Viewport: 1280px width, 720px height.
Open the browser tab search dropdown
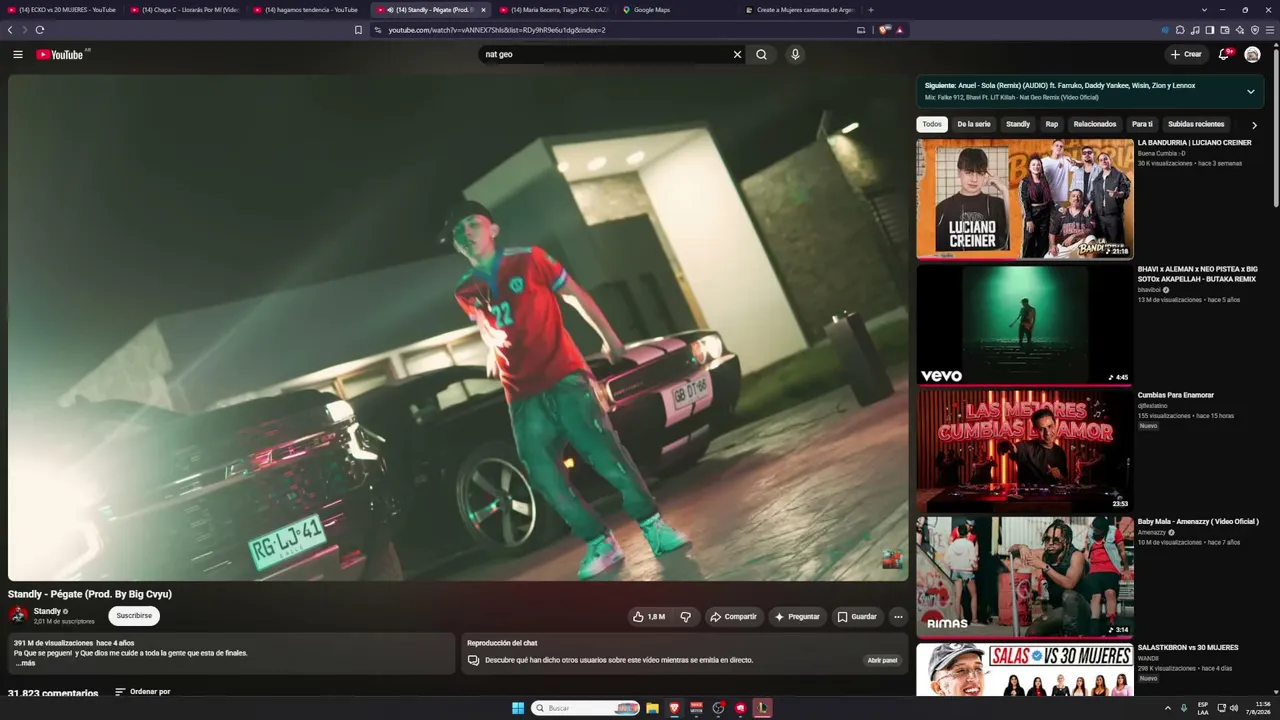click(1206, 10)
